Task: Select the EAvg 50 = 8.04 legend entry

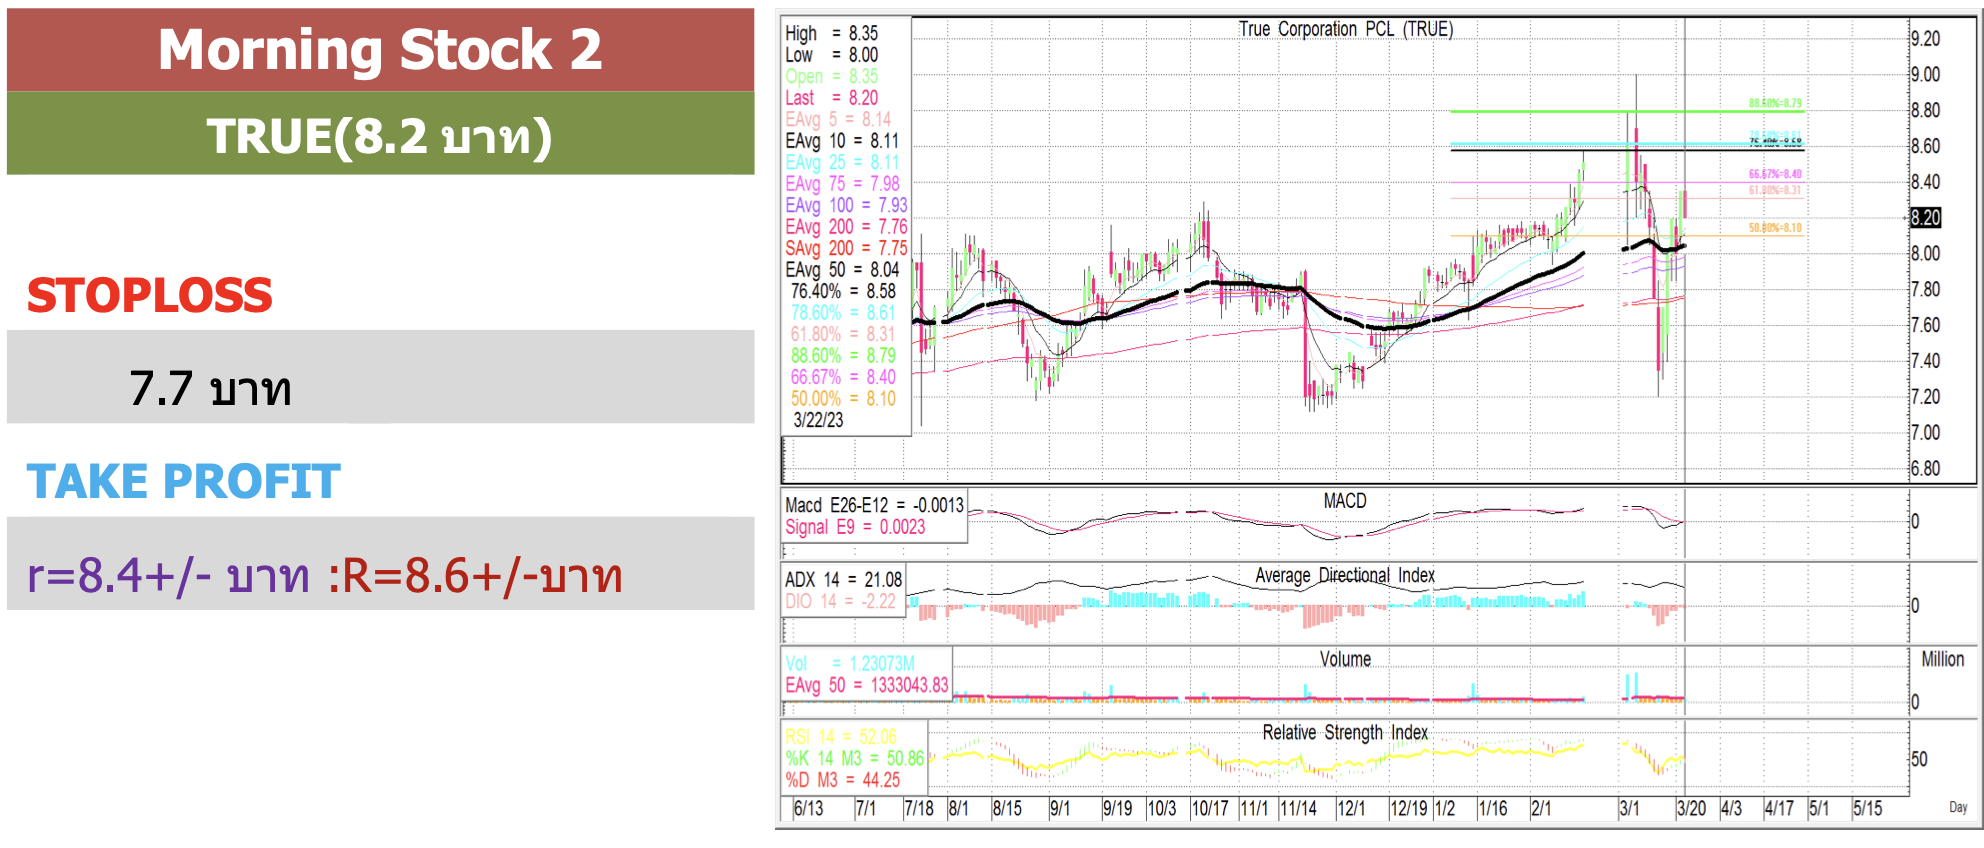Action: (842, 270)
